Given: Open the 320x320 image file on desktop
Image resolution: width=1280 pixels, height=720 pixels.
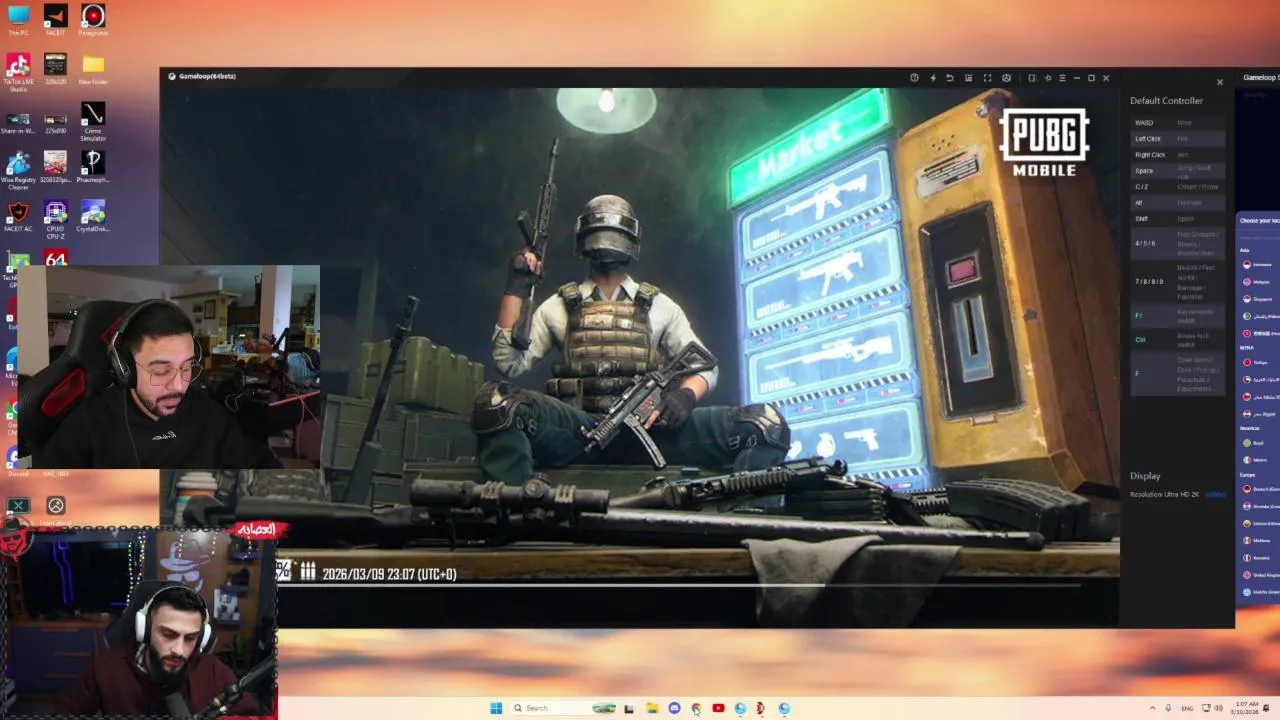Looking at the screenshot, I should tap(55, 69).
